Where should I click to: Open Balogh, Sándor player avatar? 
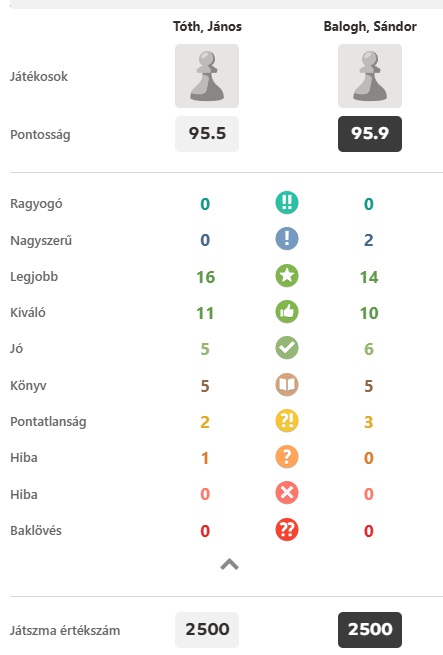tap(370, 76)
